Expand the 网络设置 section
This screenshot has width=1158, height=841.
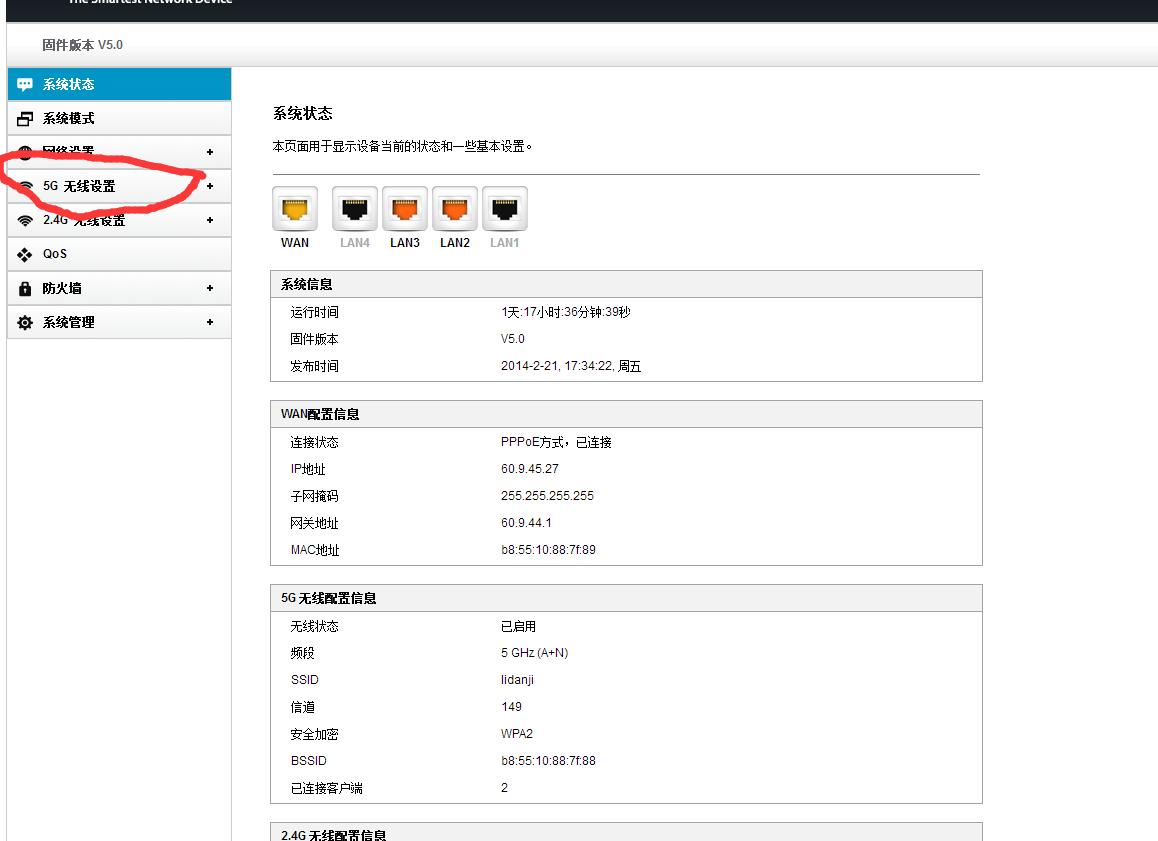(210, 152)
